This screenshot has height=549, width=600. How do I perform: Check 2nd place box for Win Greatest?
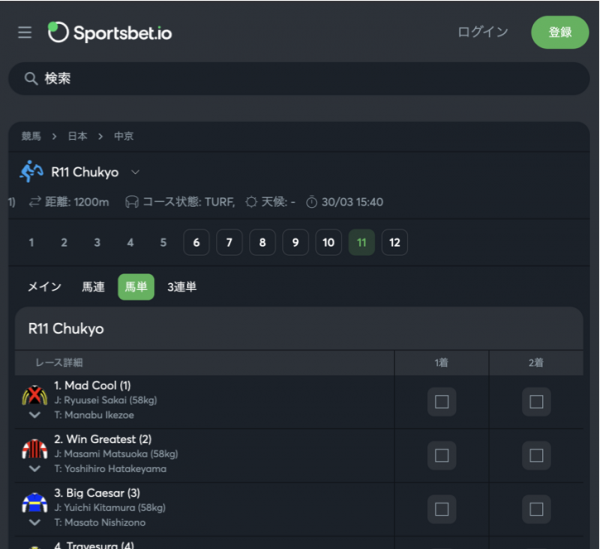coord(537,456)
